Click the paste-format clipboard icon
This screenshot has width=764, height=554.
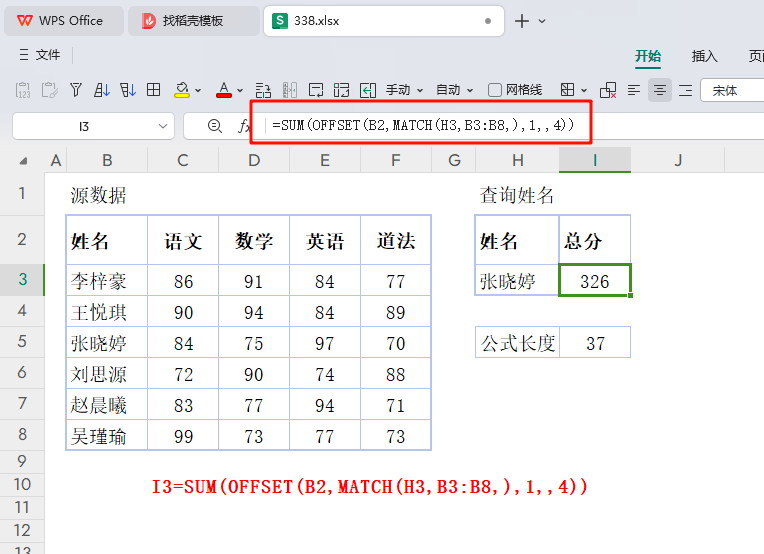49,90
